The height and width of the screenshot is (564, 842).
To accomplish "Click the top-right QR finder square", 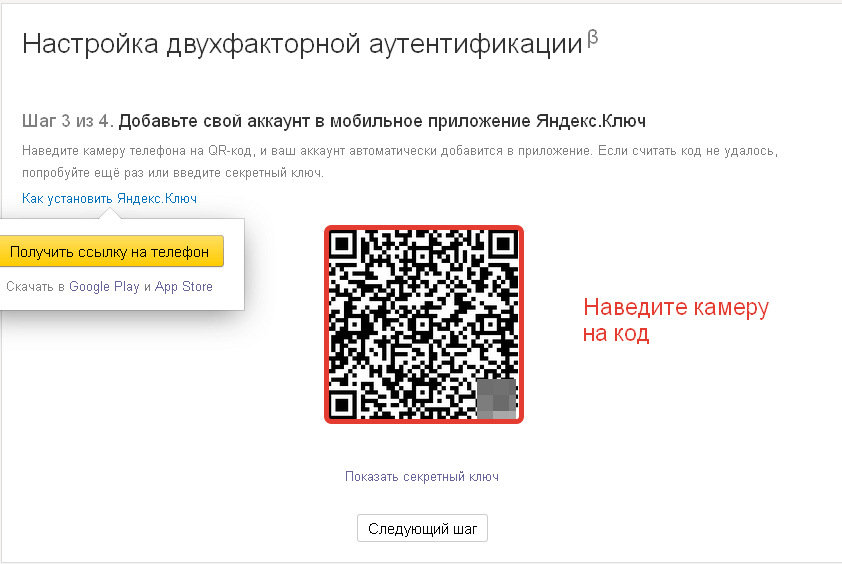I will [503, 244].
